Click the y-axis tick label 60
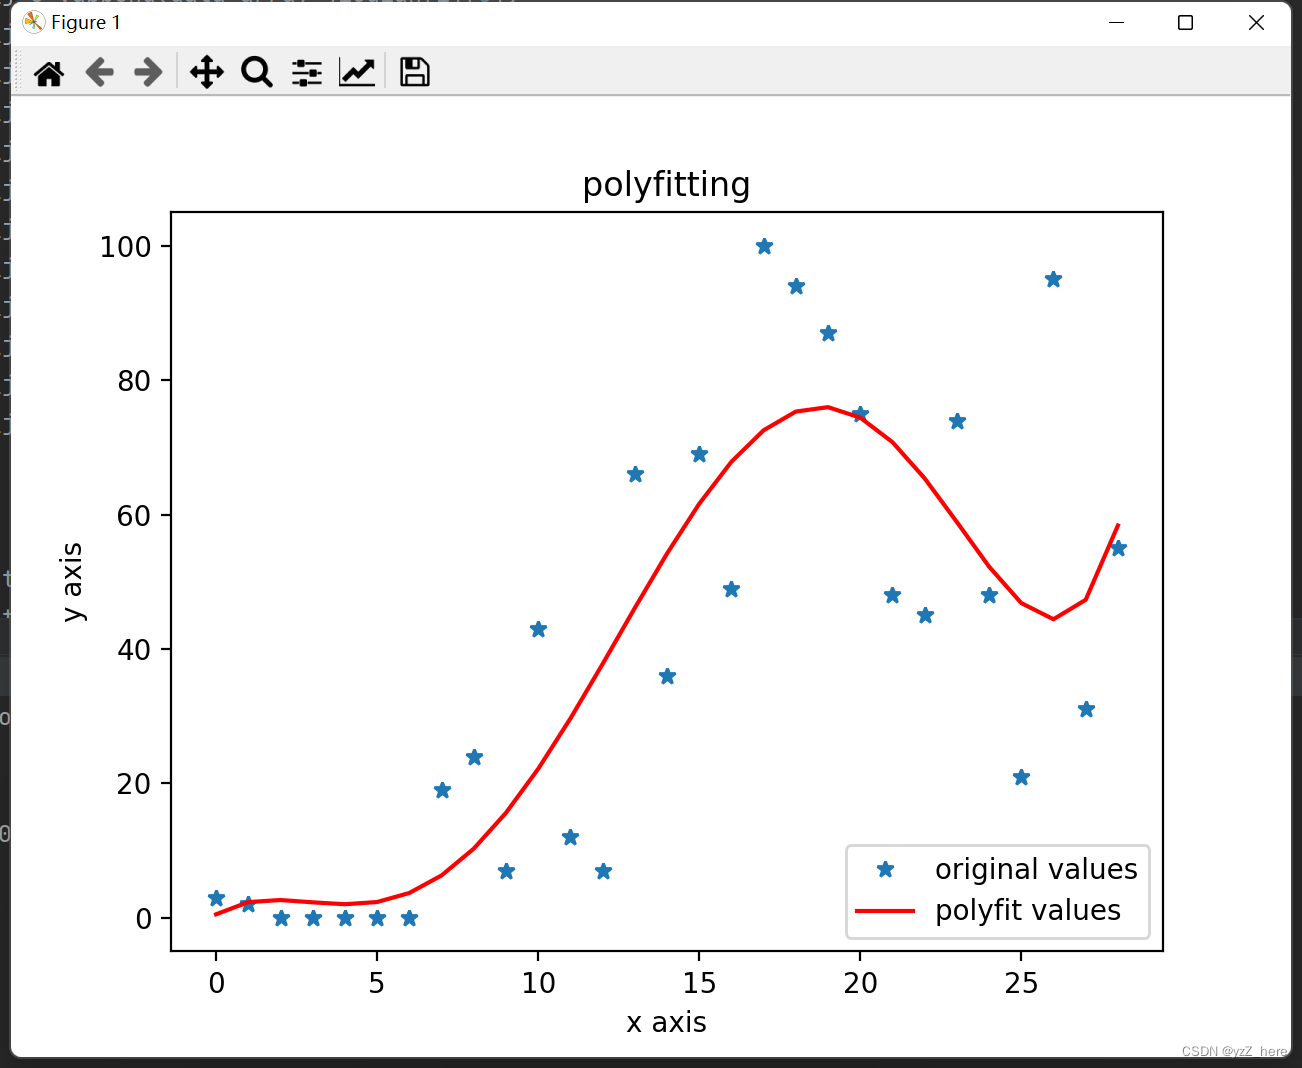The image size is (1302, 1068). [x=134, y=516]
